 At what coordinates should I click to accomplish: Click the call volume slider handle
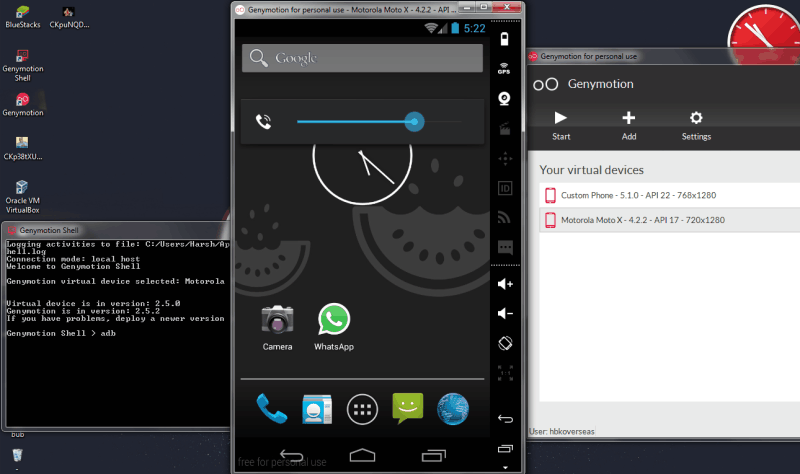pos(414,121)
